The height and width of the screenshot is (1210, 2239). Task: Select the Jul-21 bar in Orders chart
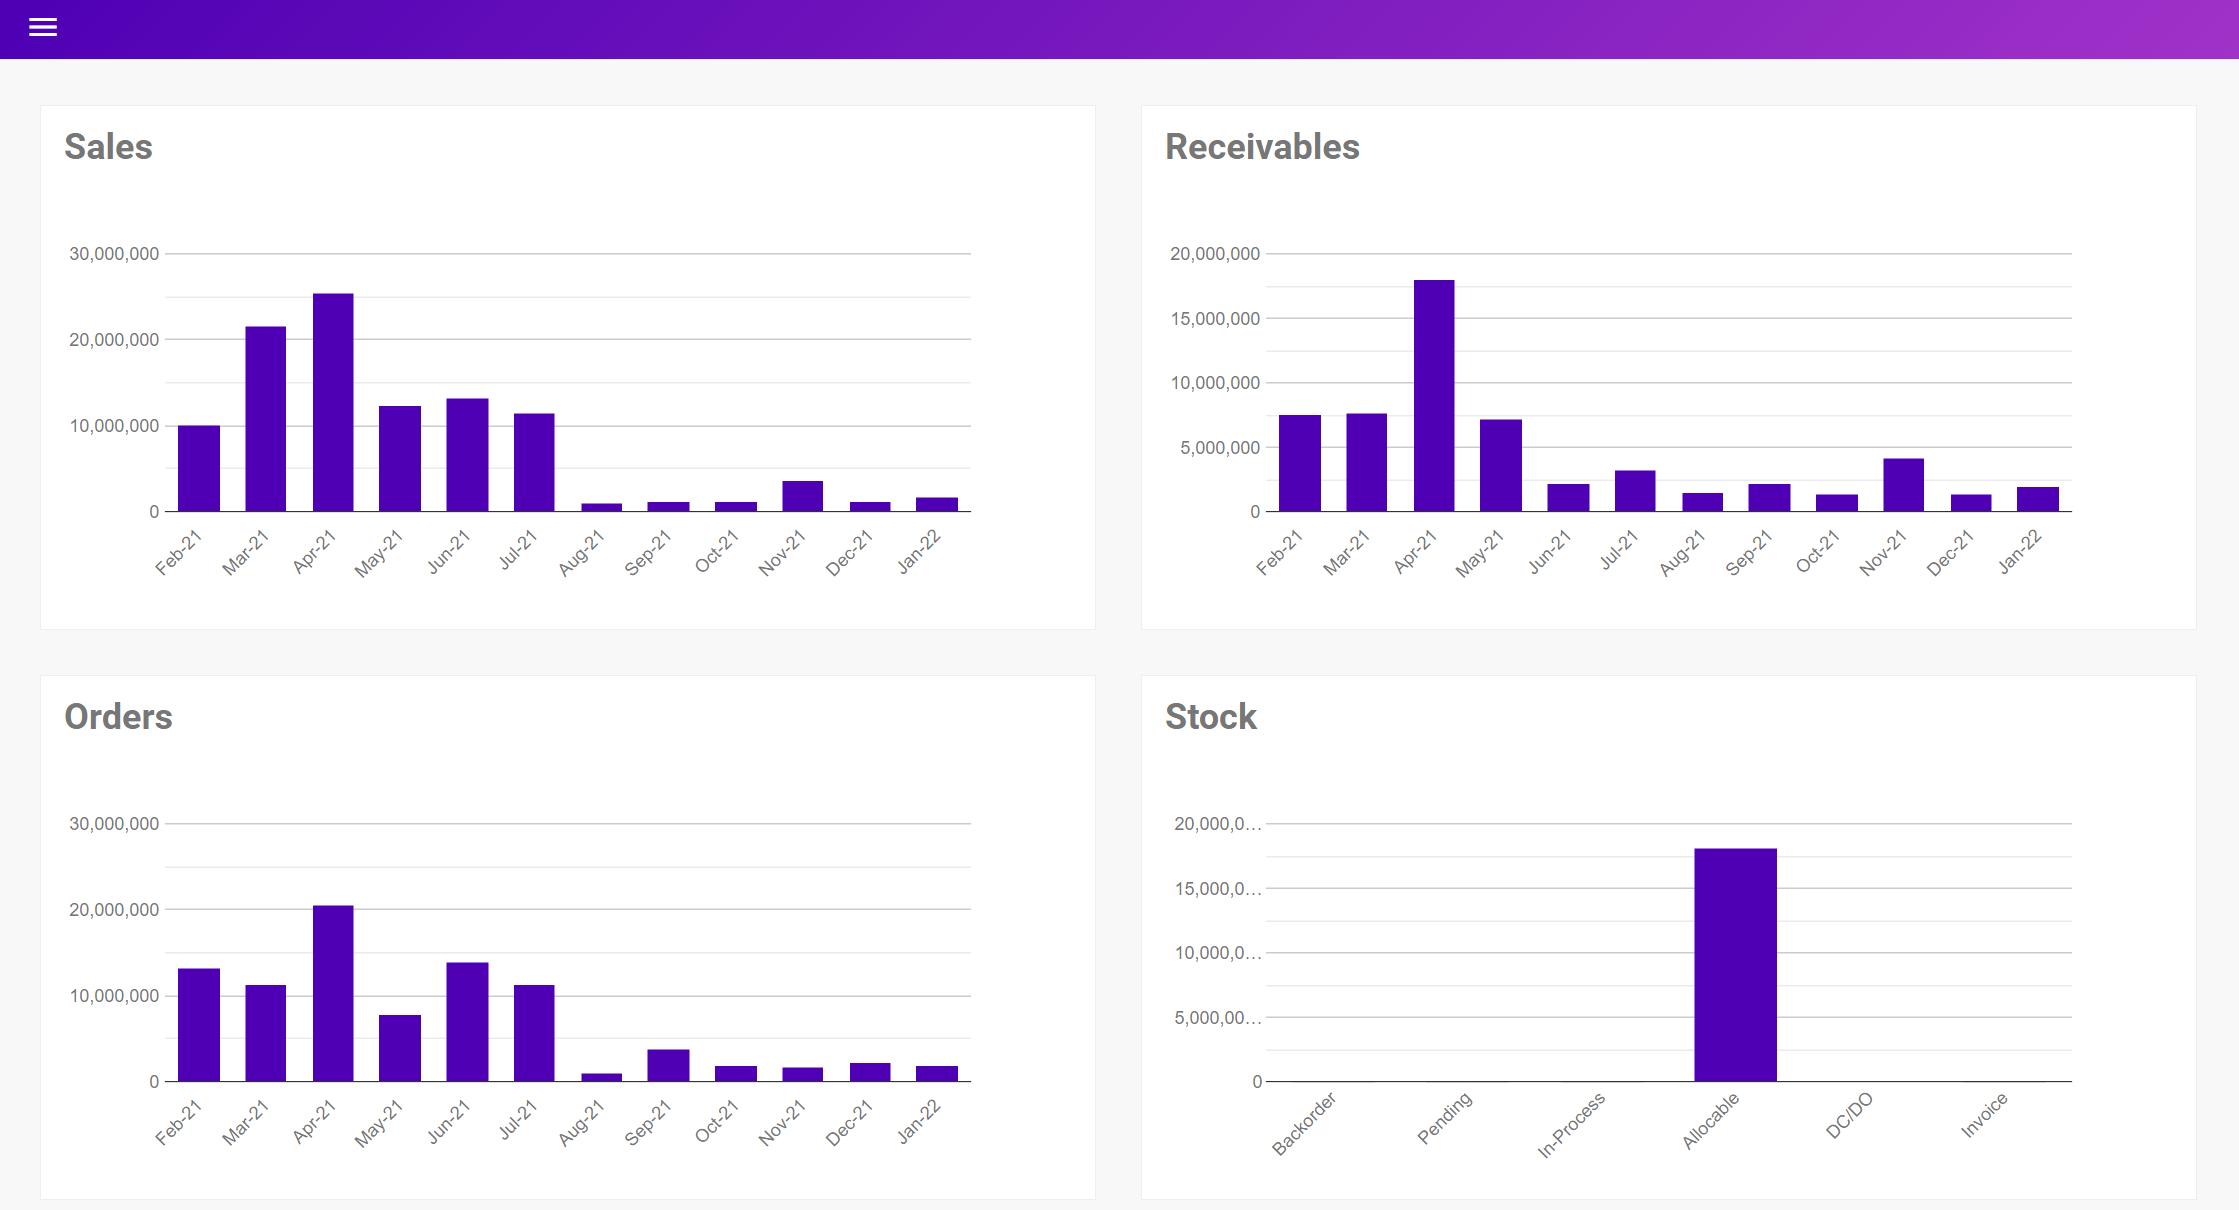[534, 1034]
